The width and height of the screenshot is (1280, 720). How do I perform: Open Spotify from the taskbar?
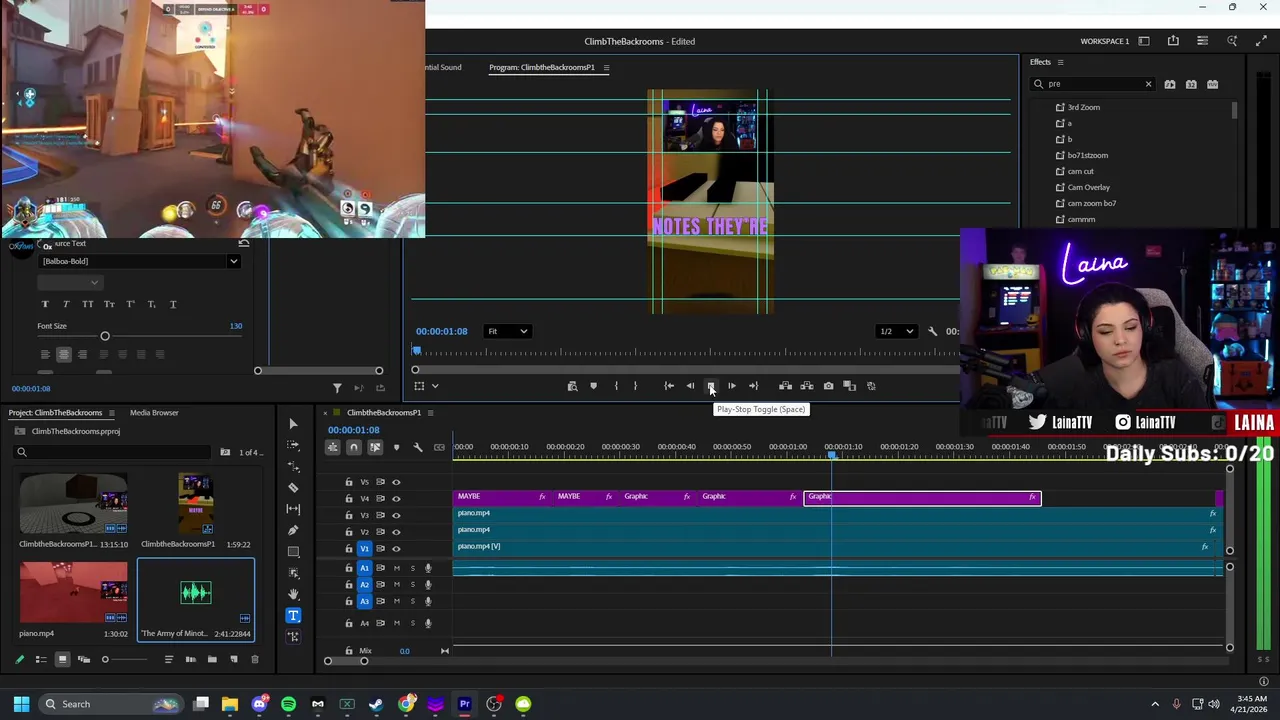tap(288, 704)
